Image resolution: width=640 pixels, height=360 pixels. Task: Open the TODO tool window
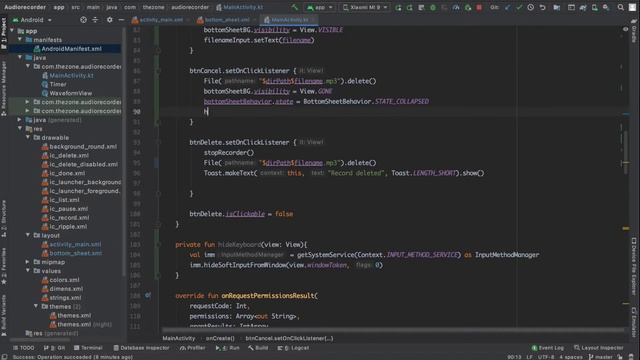click(x=24, y=348)
